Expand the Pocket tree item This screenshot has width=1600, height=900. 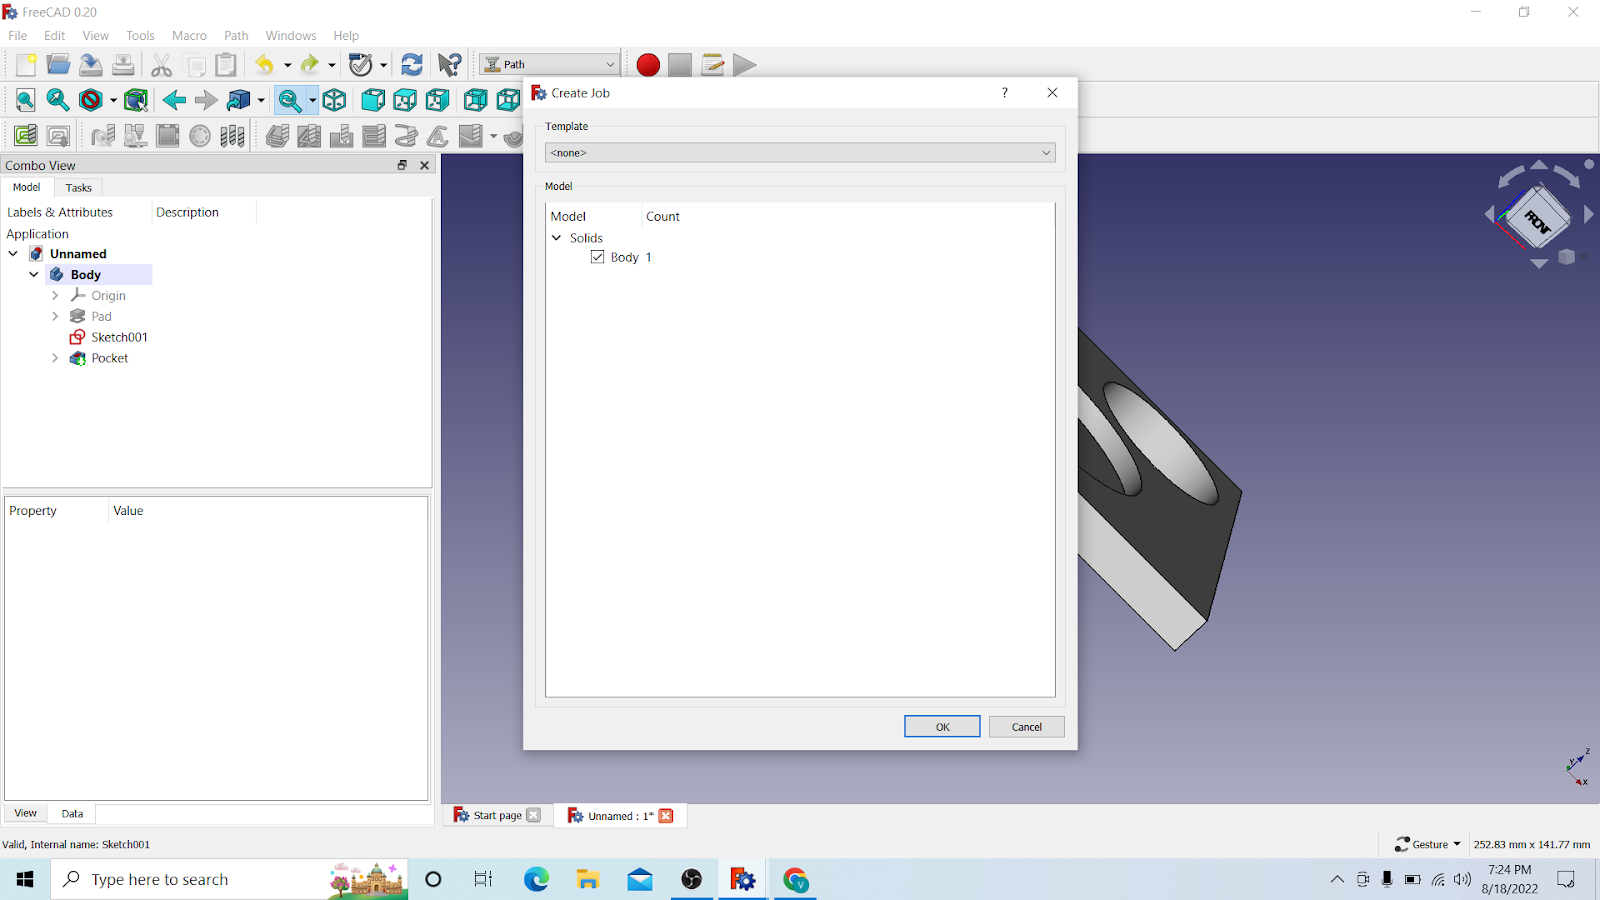point(55,358)
